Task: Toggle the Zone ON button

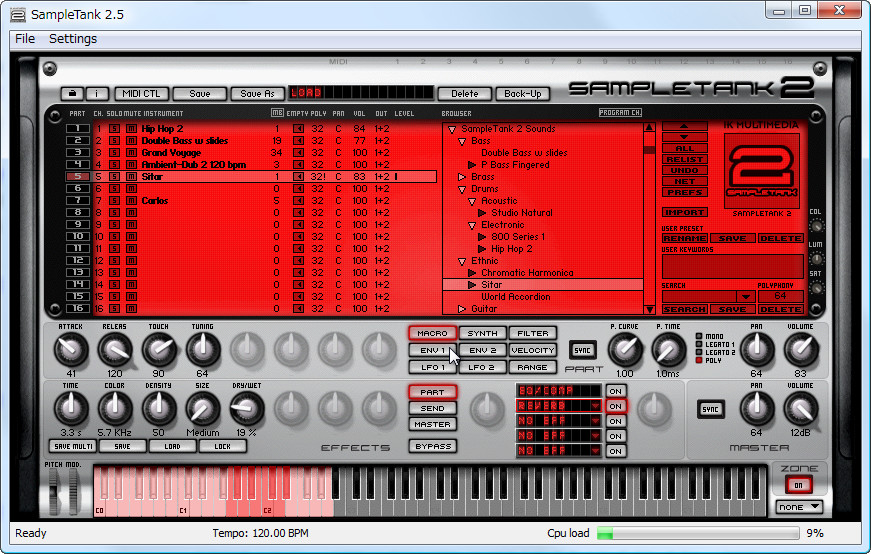Action: [798, 485]
